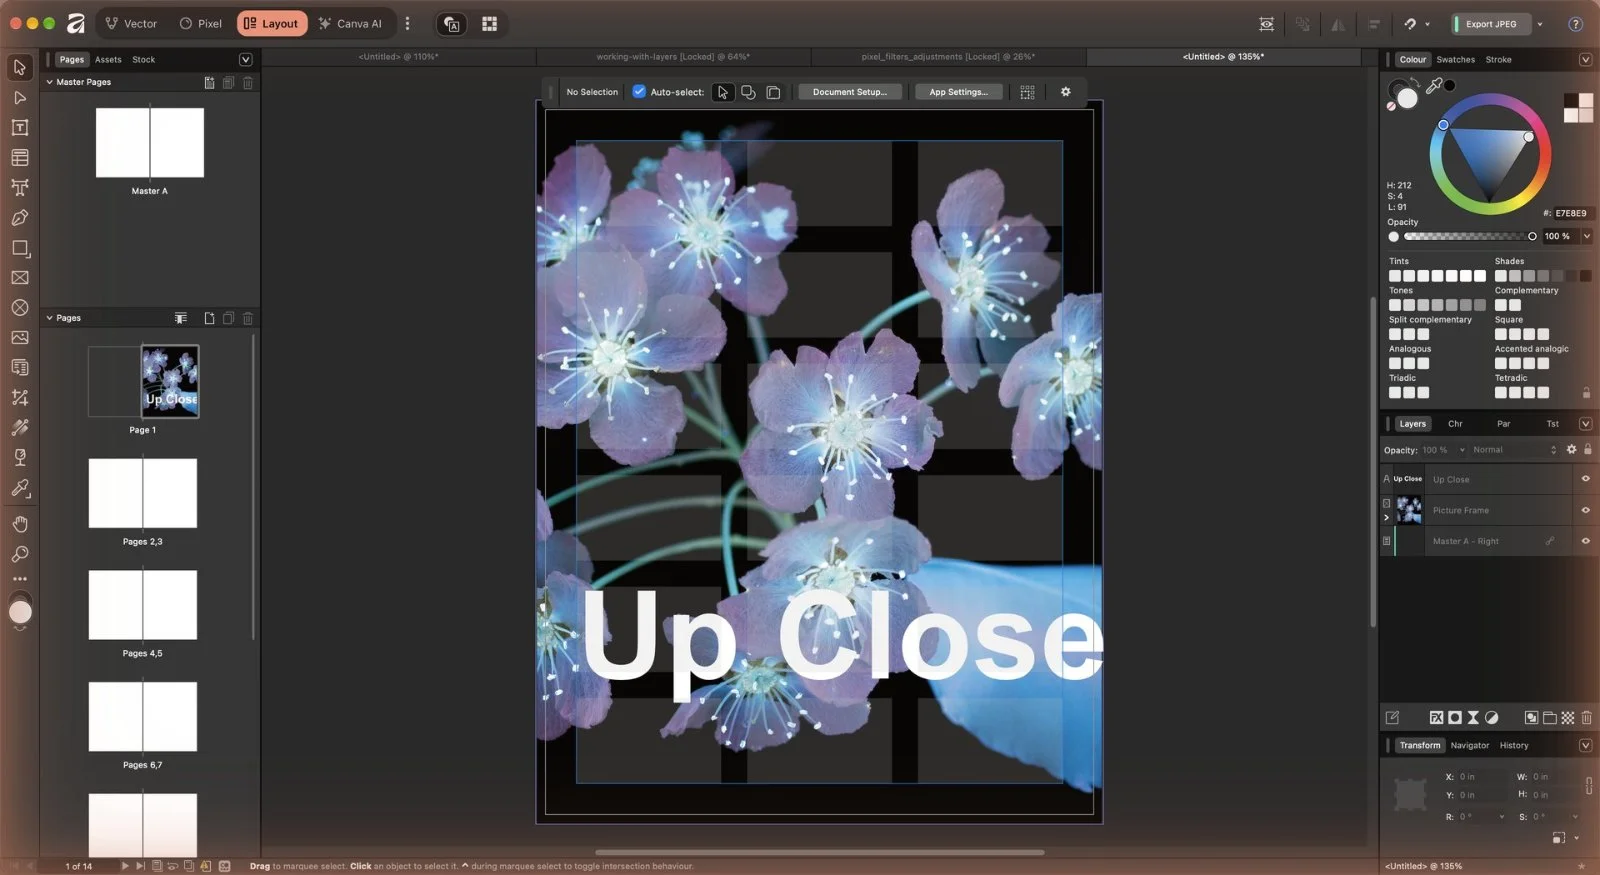
Task: Open the Export JPEG dropdown arrow
Action: click(1539, 24)
